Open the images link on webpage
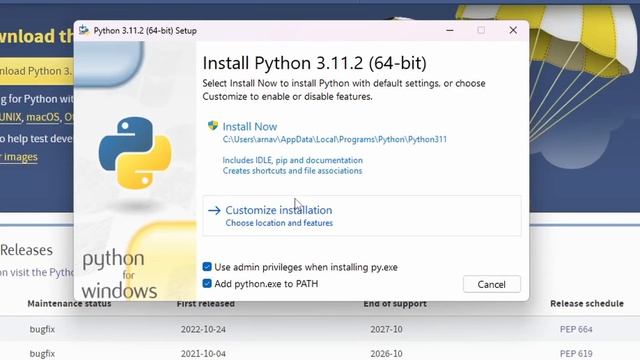The width and height of the screenshot is (640, 360). [x=20, y=157]
